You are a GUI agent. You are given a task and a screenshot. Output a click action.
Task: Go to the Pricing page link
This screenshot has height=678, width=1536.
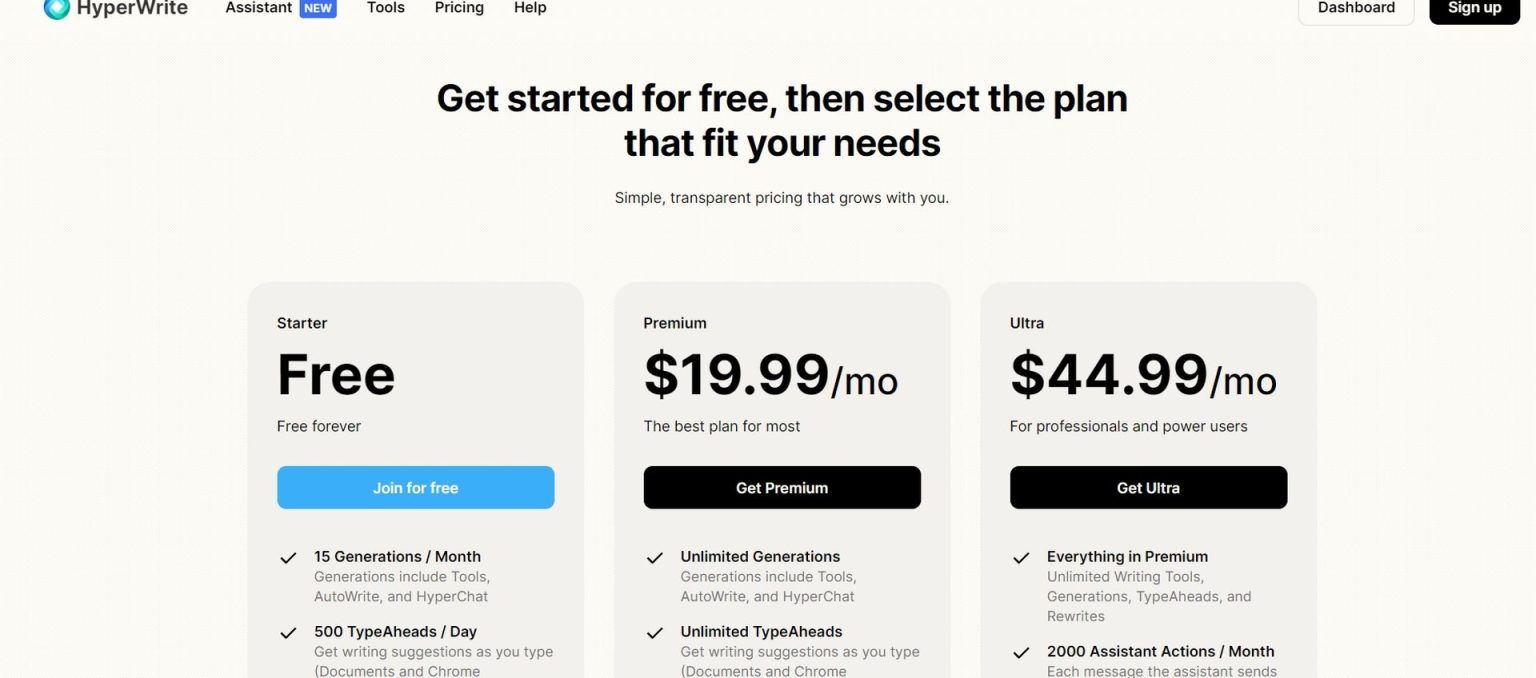tap(459, 8)
